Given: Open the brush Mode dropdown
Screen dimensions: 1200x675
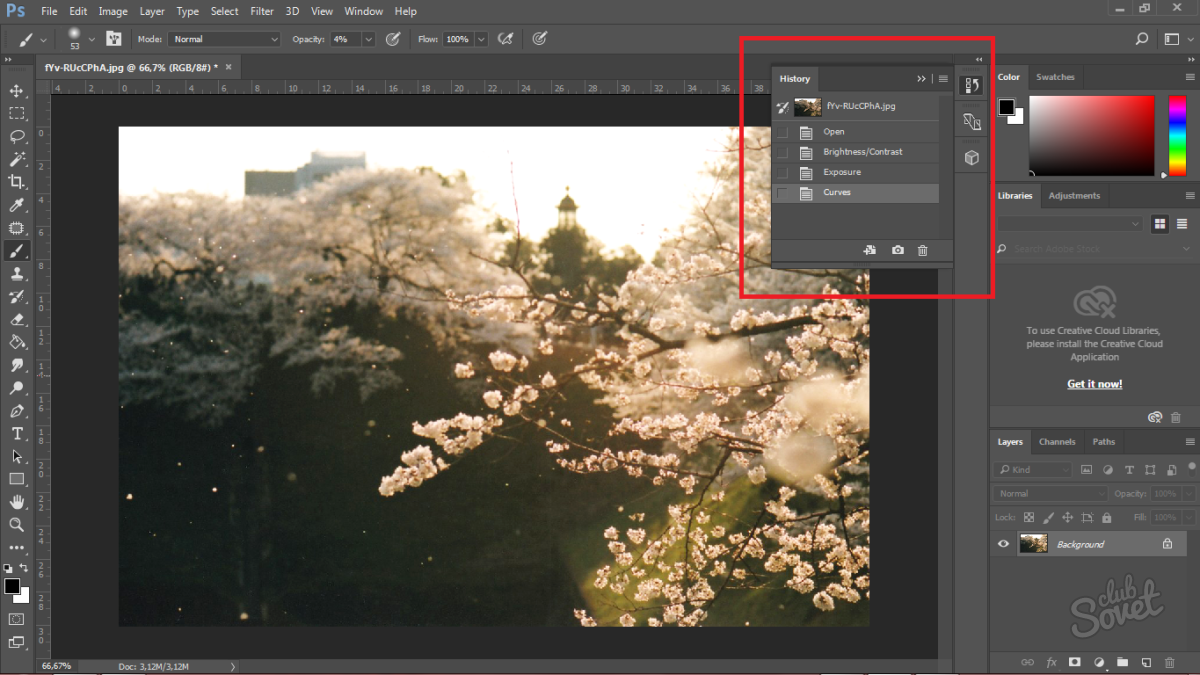Looking at the screenshot, I should point(225,39).
